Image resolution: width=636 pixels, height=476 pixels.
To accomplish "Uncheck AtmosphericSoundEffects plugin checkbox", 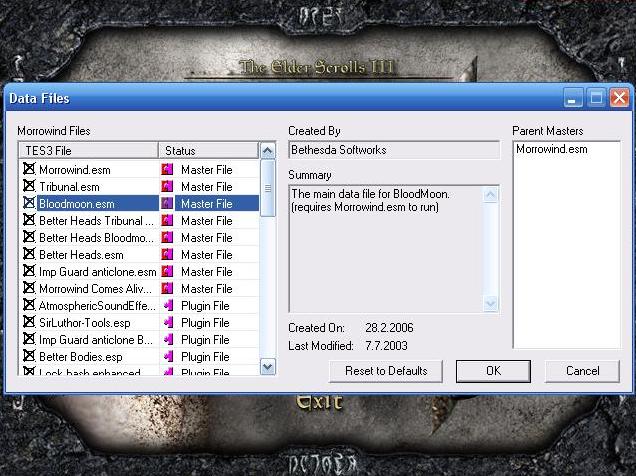I will coord(29,305).
